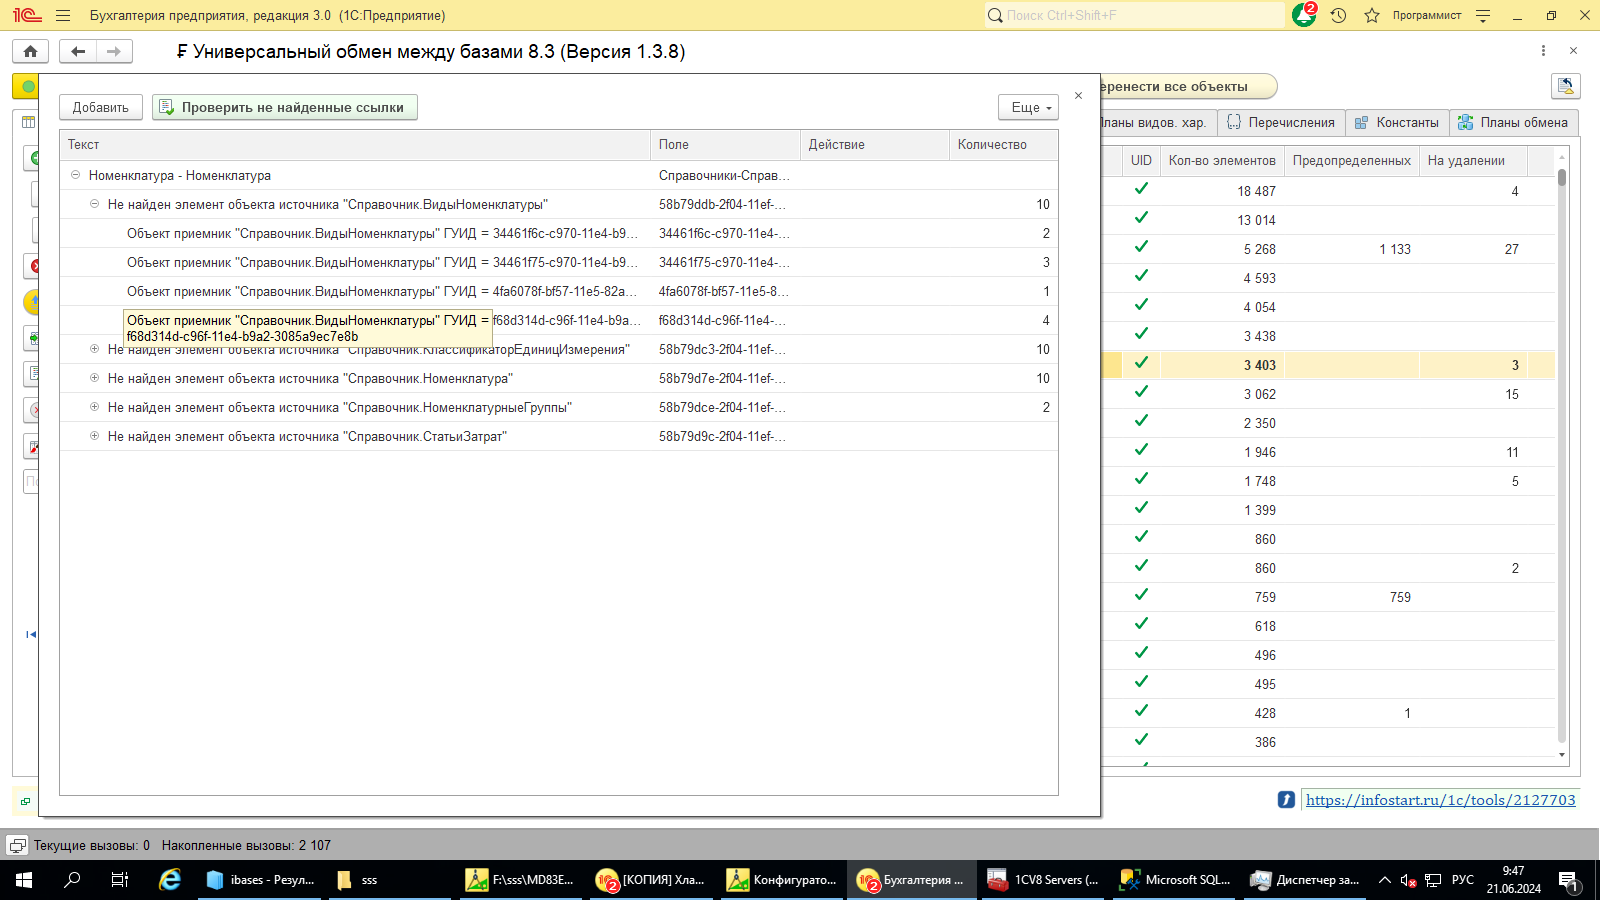Toggle the UID checkmark in row 2 350

click(1141, 421)
